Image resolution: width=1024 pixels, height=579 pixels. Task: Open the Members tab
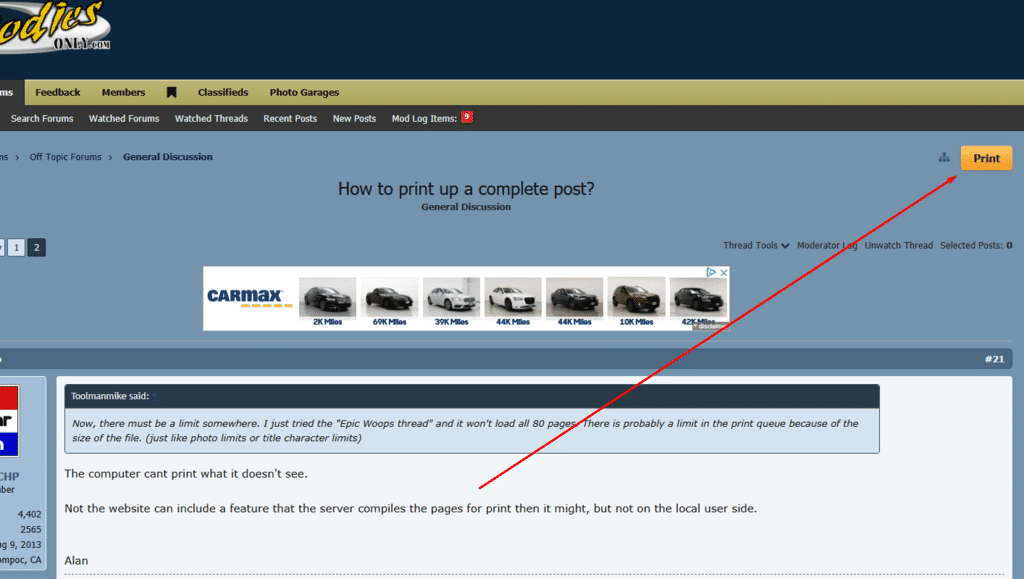click(x=123, y=93)
